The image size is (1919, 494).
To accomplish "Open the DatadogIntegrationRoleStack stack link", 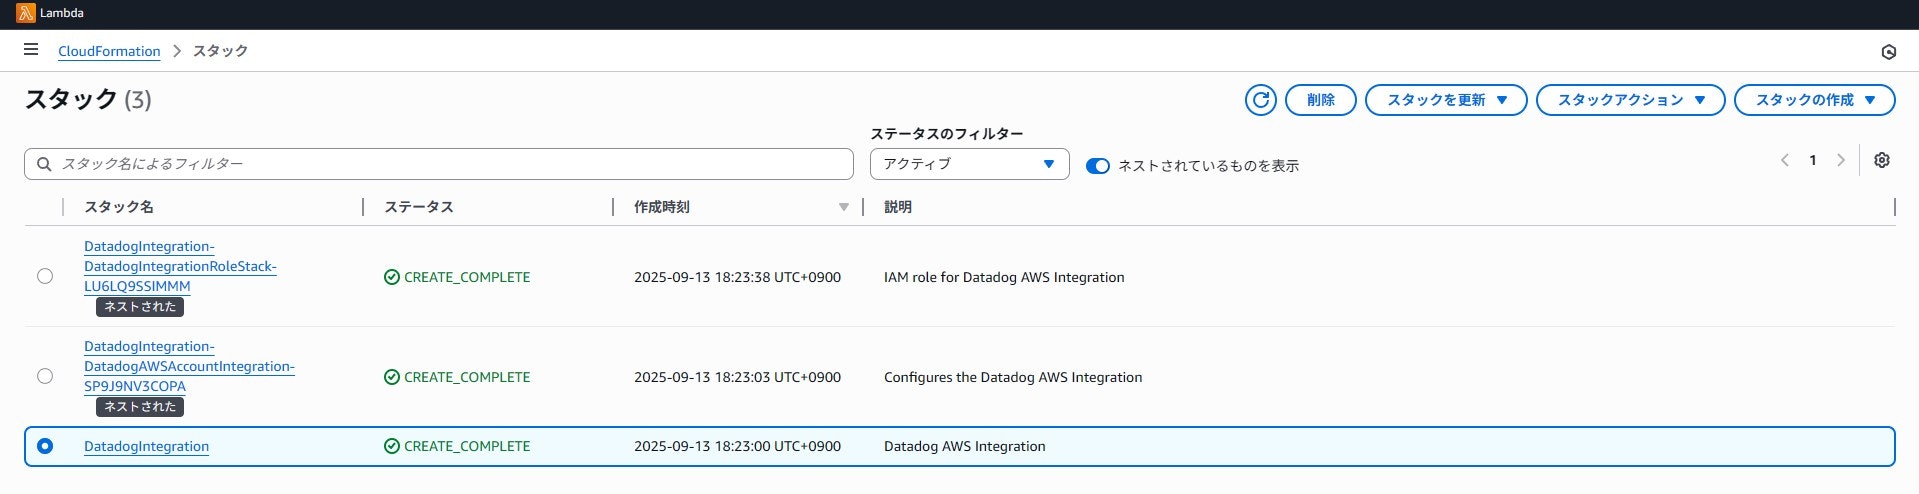I will point(180,266).
